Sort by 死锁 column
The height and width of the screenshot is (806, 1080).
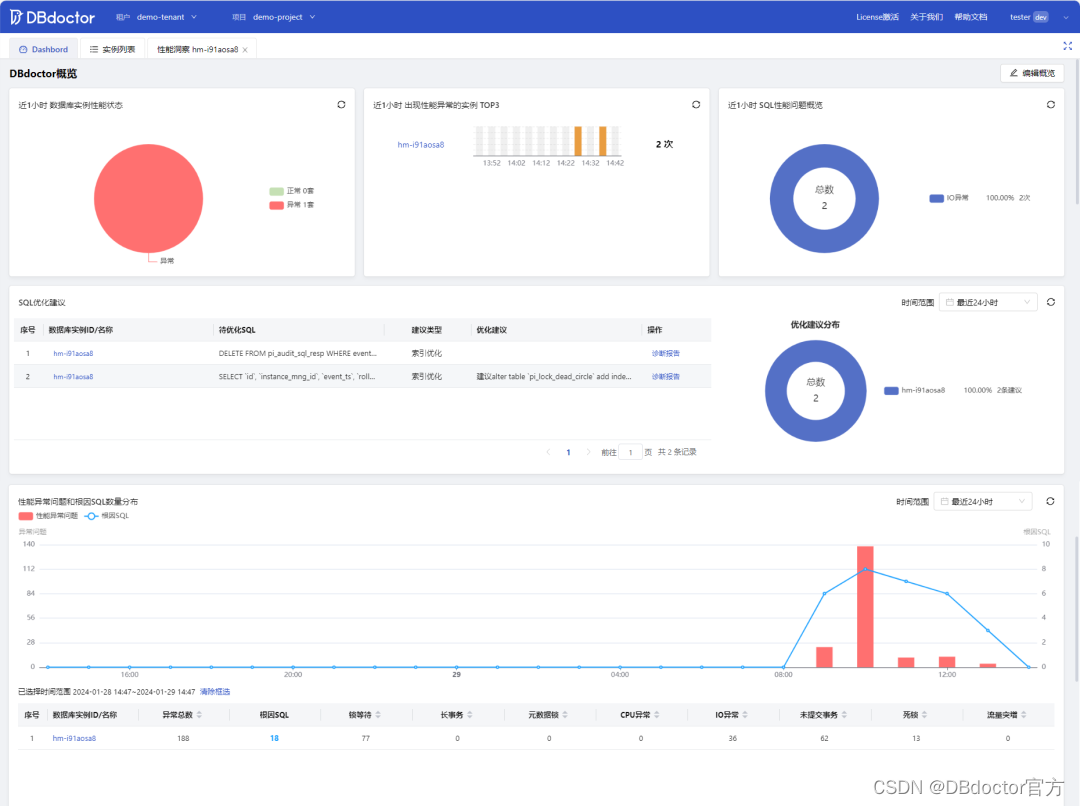pos(924,715)
